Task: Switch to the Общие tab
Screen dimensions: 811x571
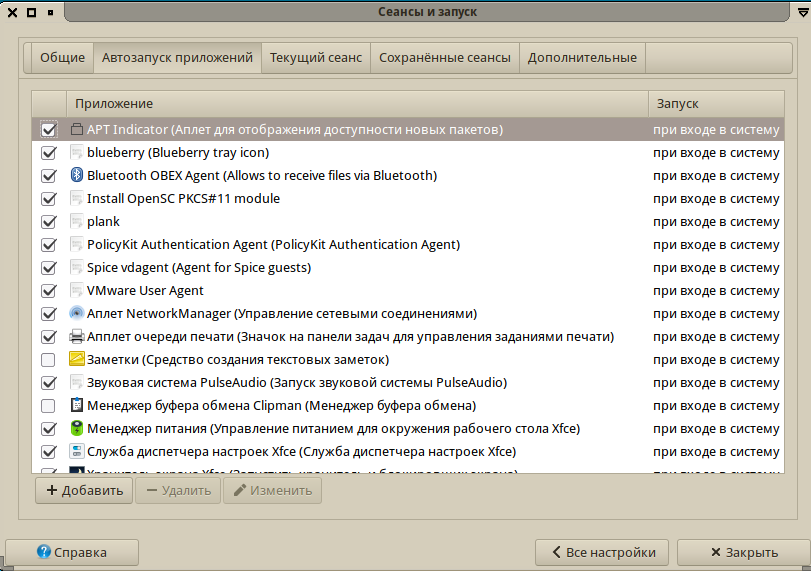Action: (x=63, y=57)
